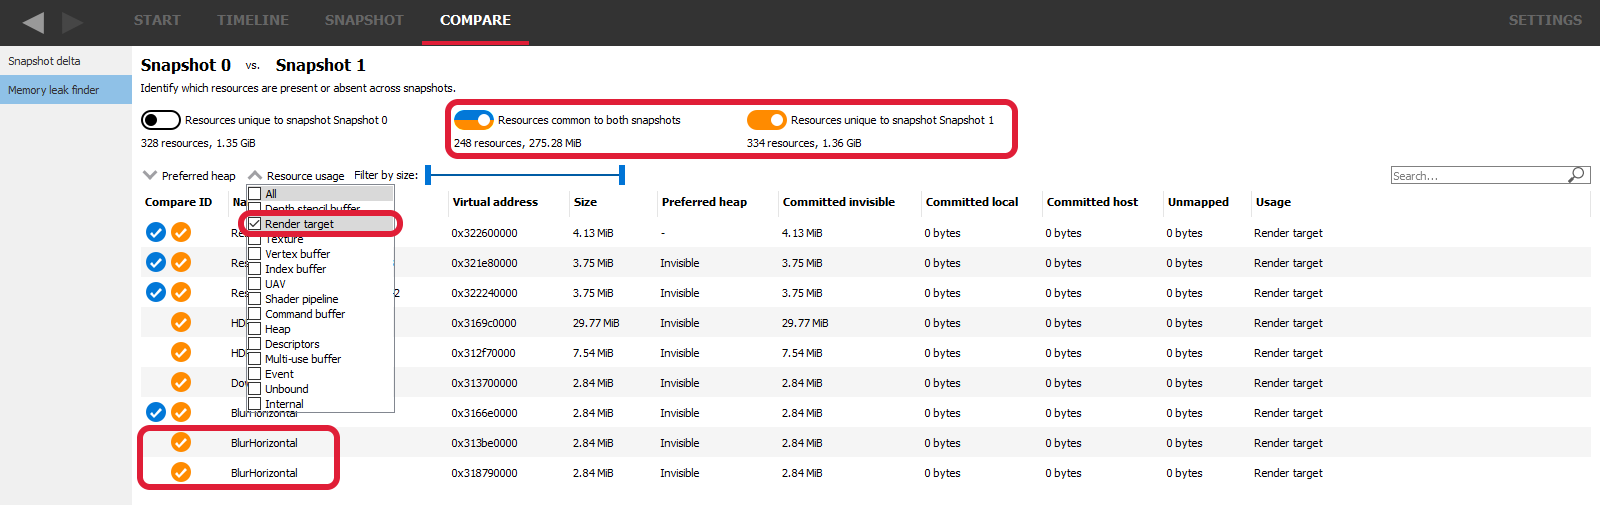The image size is (1600, 505).
Task: Click blue check icon in the 4.13 MiB row
Action: pos(156,232)
